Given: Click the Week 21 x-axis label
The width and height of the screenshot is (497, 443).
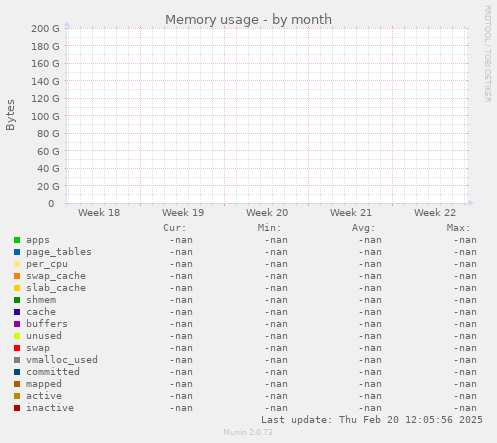Looking at the screenshot, I should (351, 213).
